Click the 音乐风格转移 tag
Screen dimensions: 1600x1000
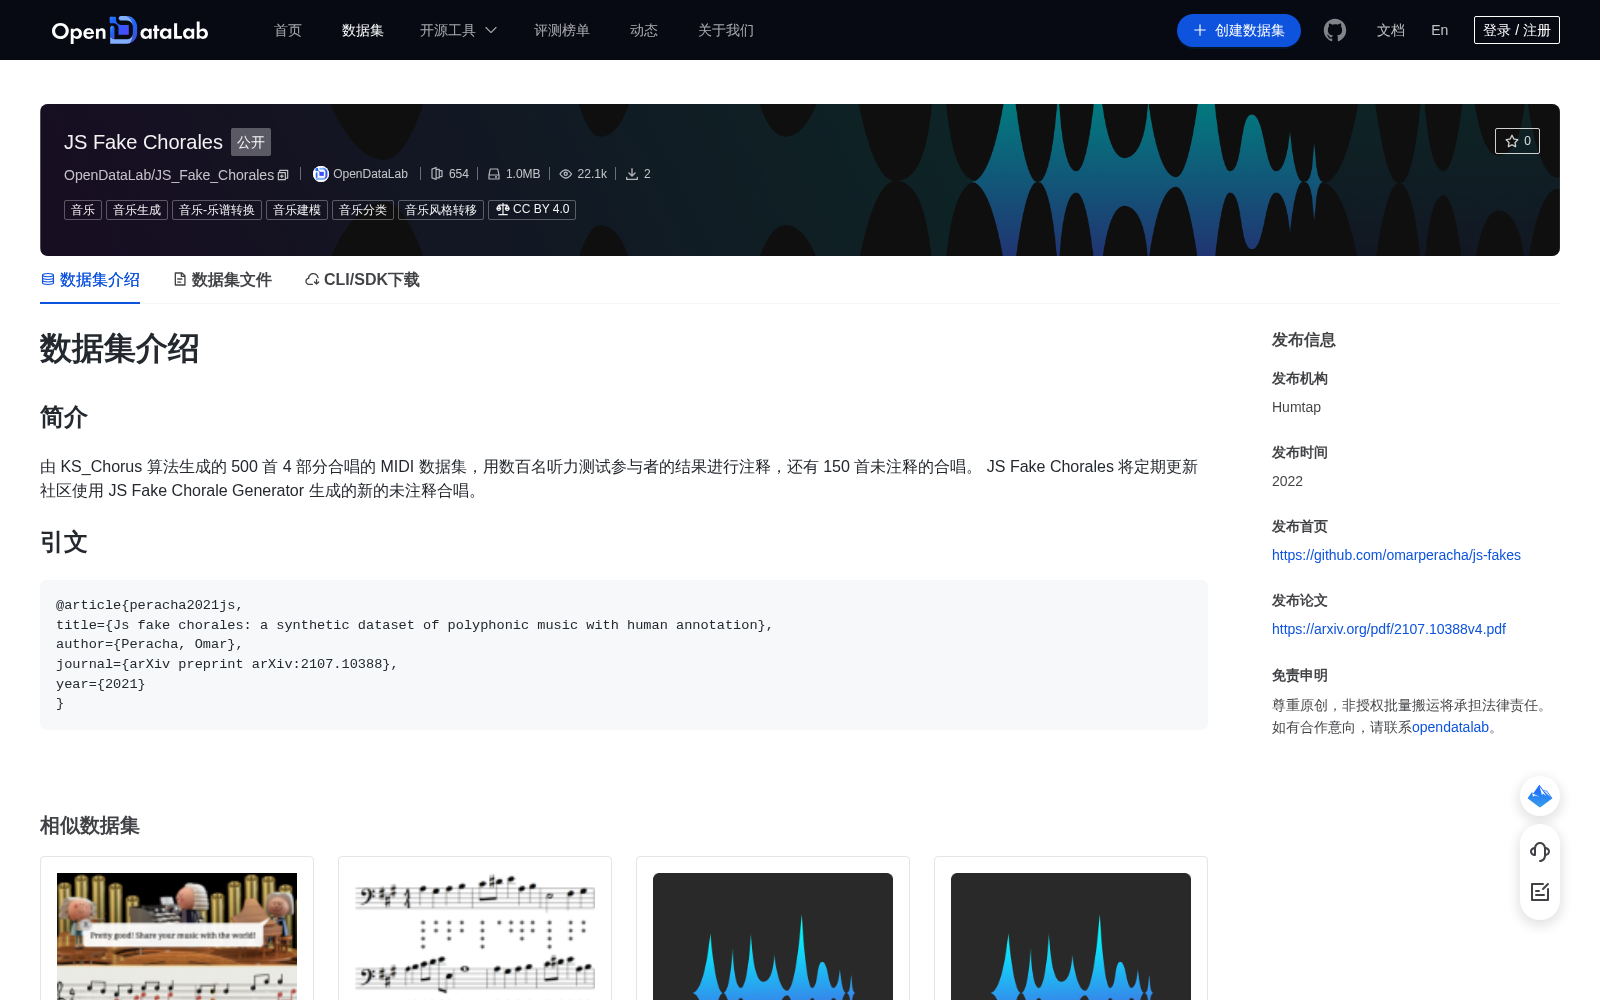pos(441,210)
